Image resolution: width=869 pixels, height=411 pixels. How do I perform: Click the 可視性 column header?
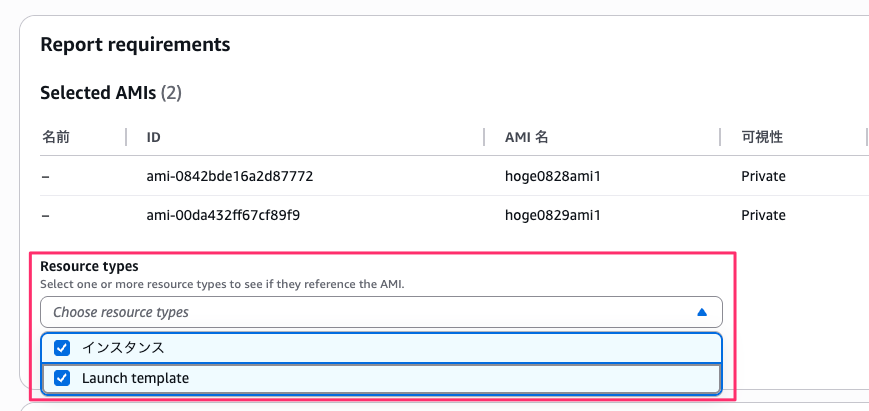762,137
